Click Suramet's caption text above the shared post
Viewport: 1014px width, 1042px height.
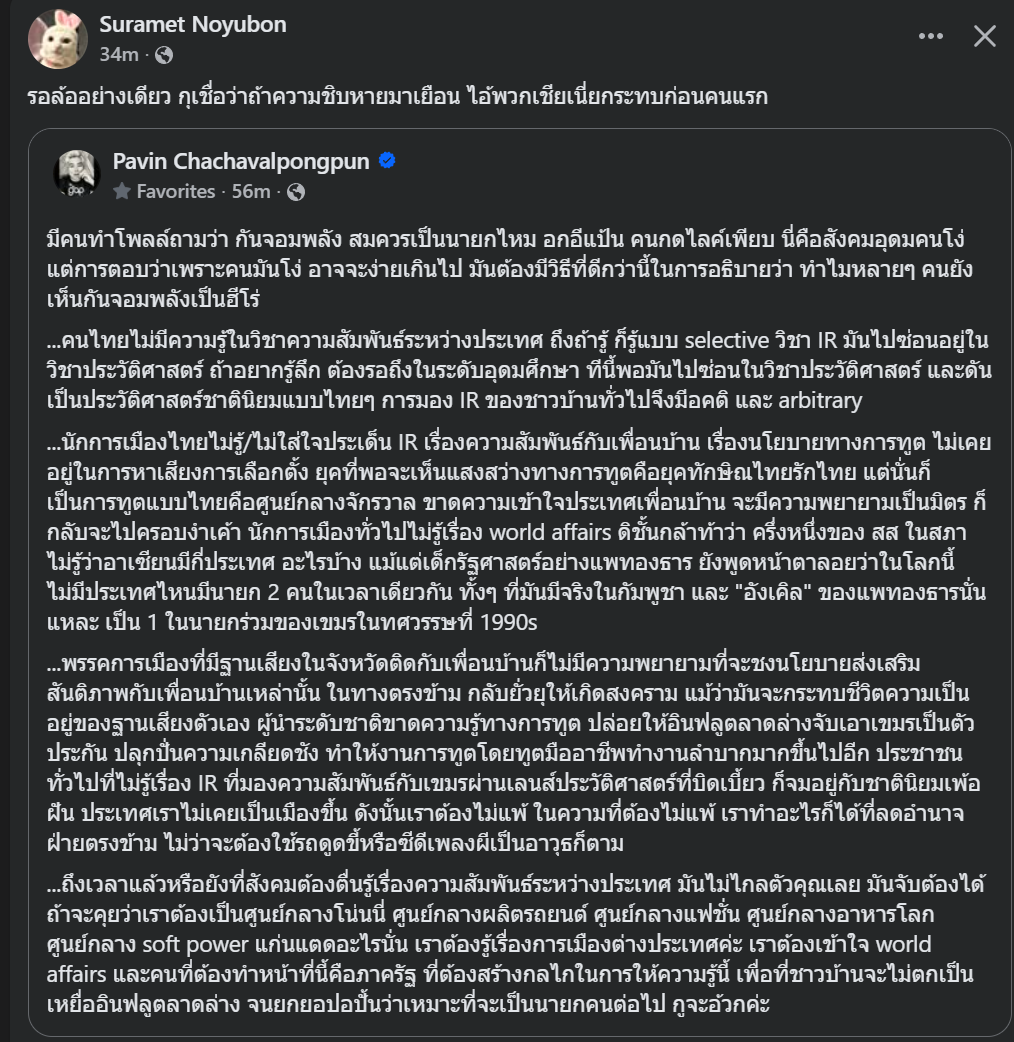point(396,98)
